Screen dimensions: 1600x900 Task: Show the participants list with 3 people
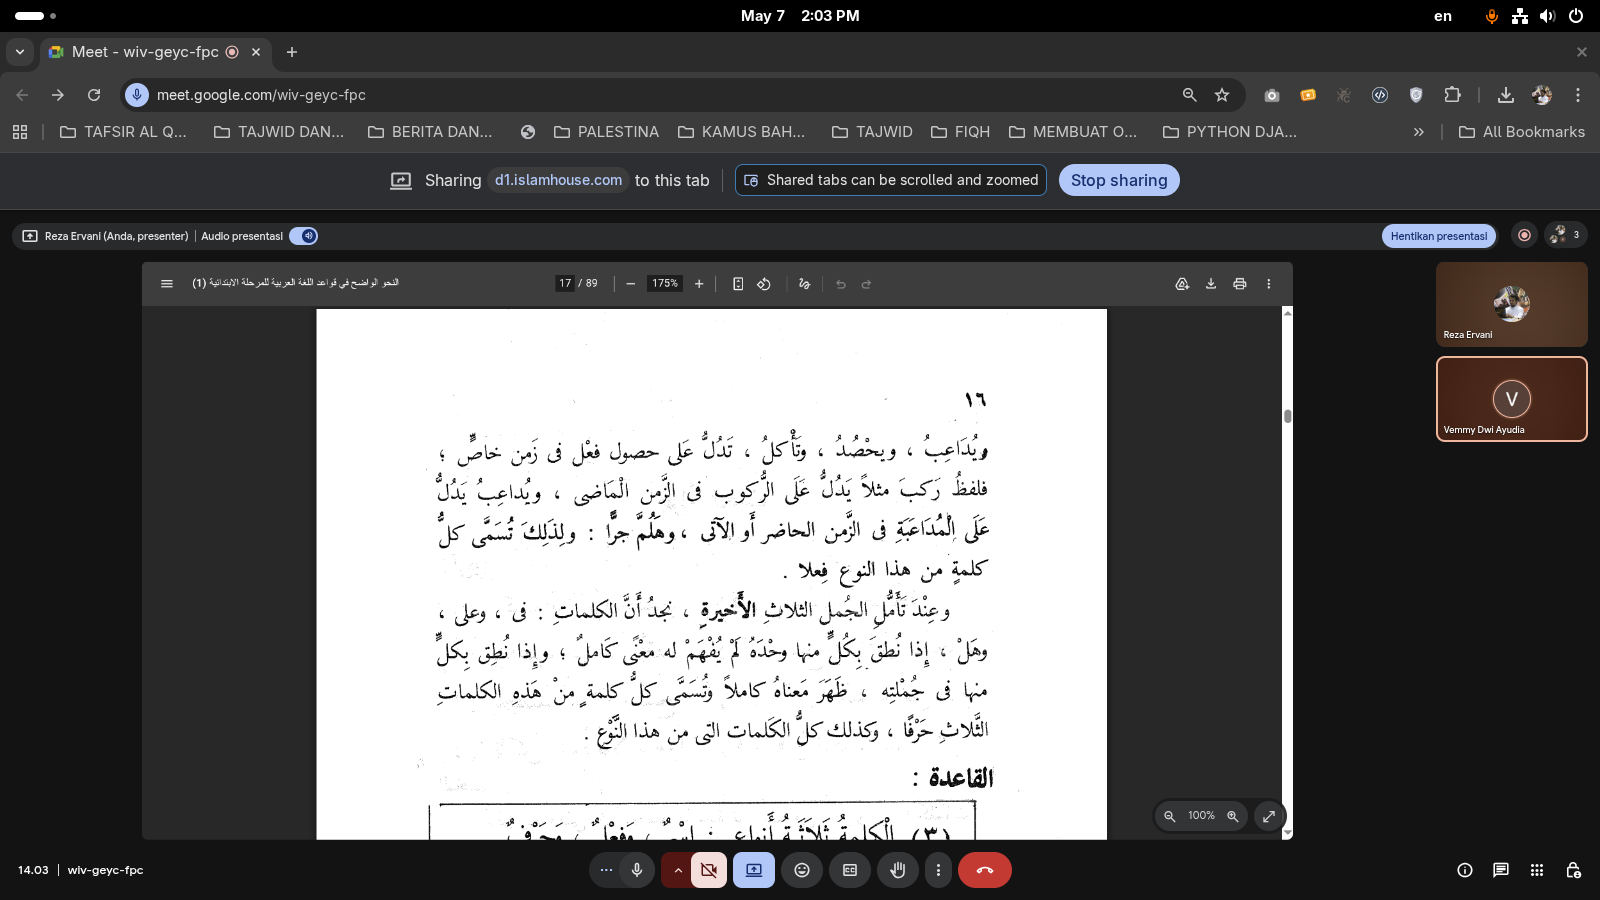(x=1566, y=235)
